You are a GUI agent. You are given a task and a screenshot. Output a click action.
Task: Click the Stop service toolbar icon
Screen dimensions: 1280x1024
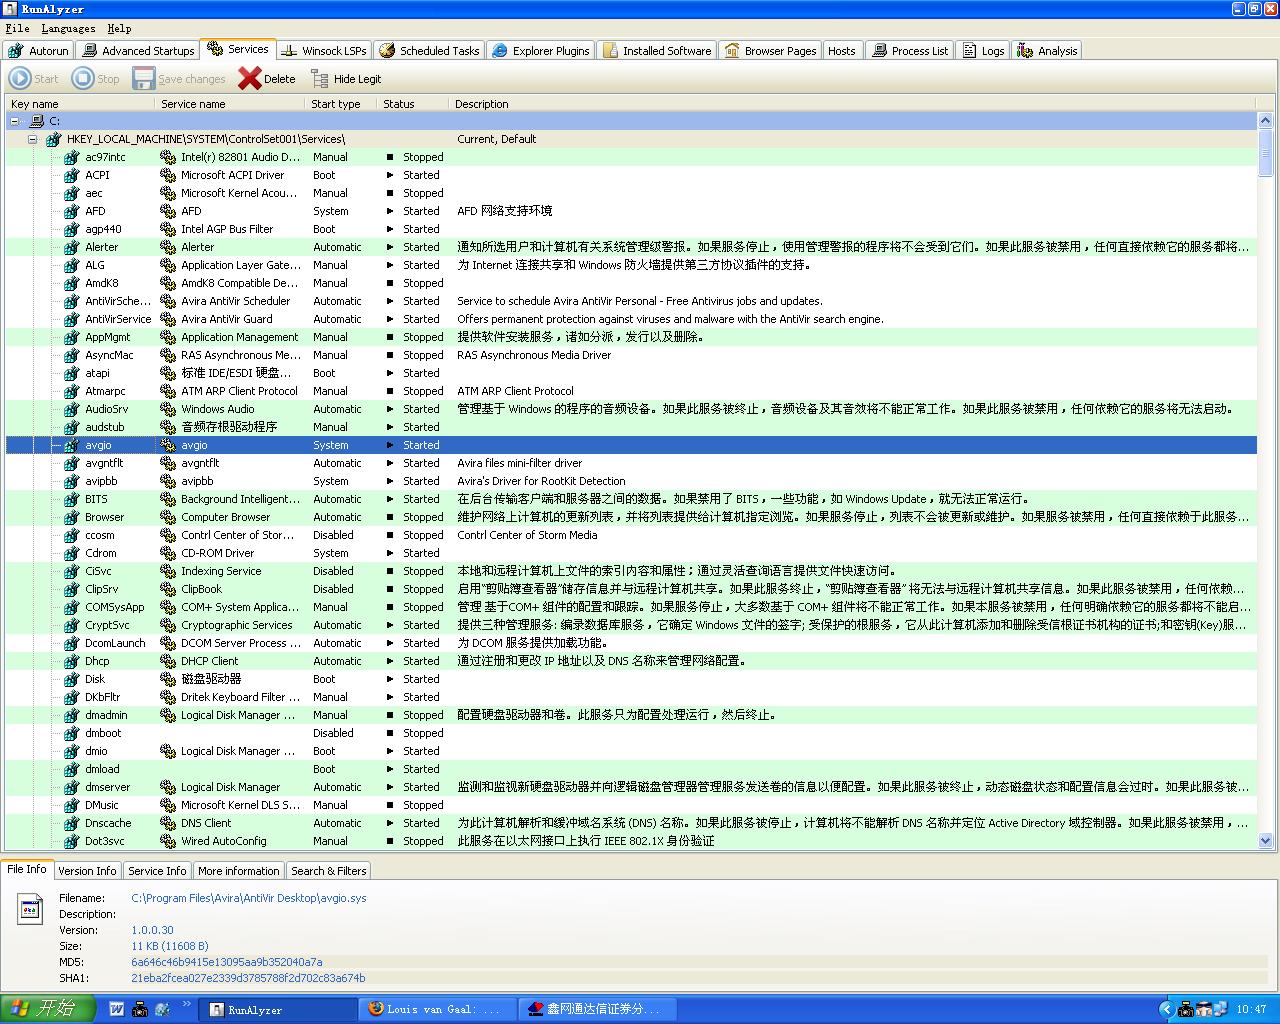point(83,78)
